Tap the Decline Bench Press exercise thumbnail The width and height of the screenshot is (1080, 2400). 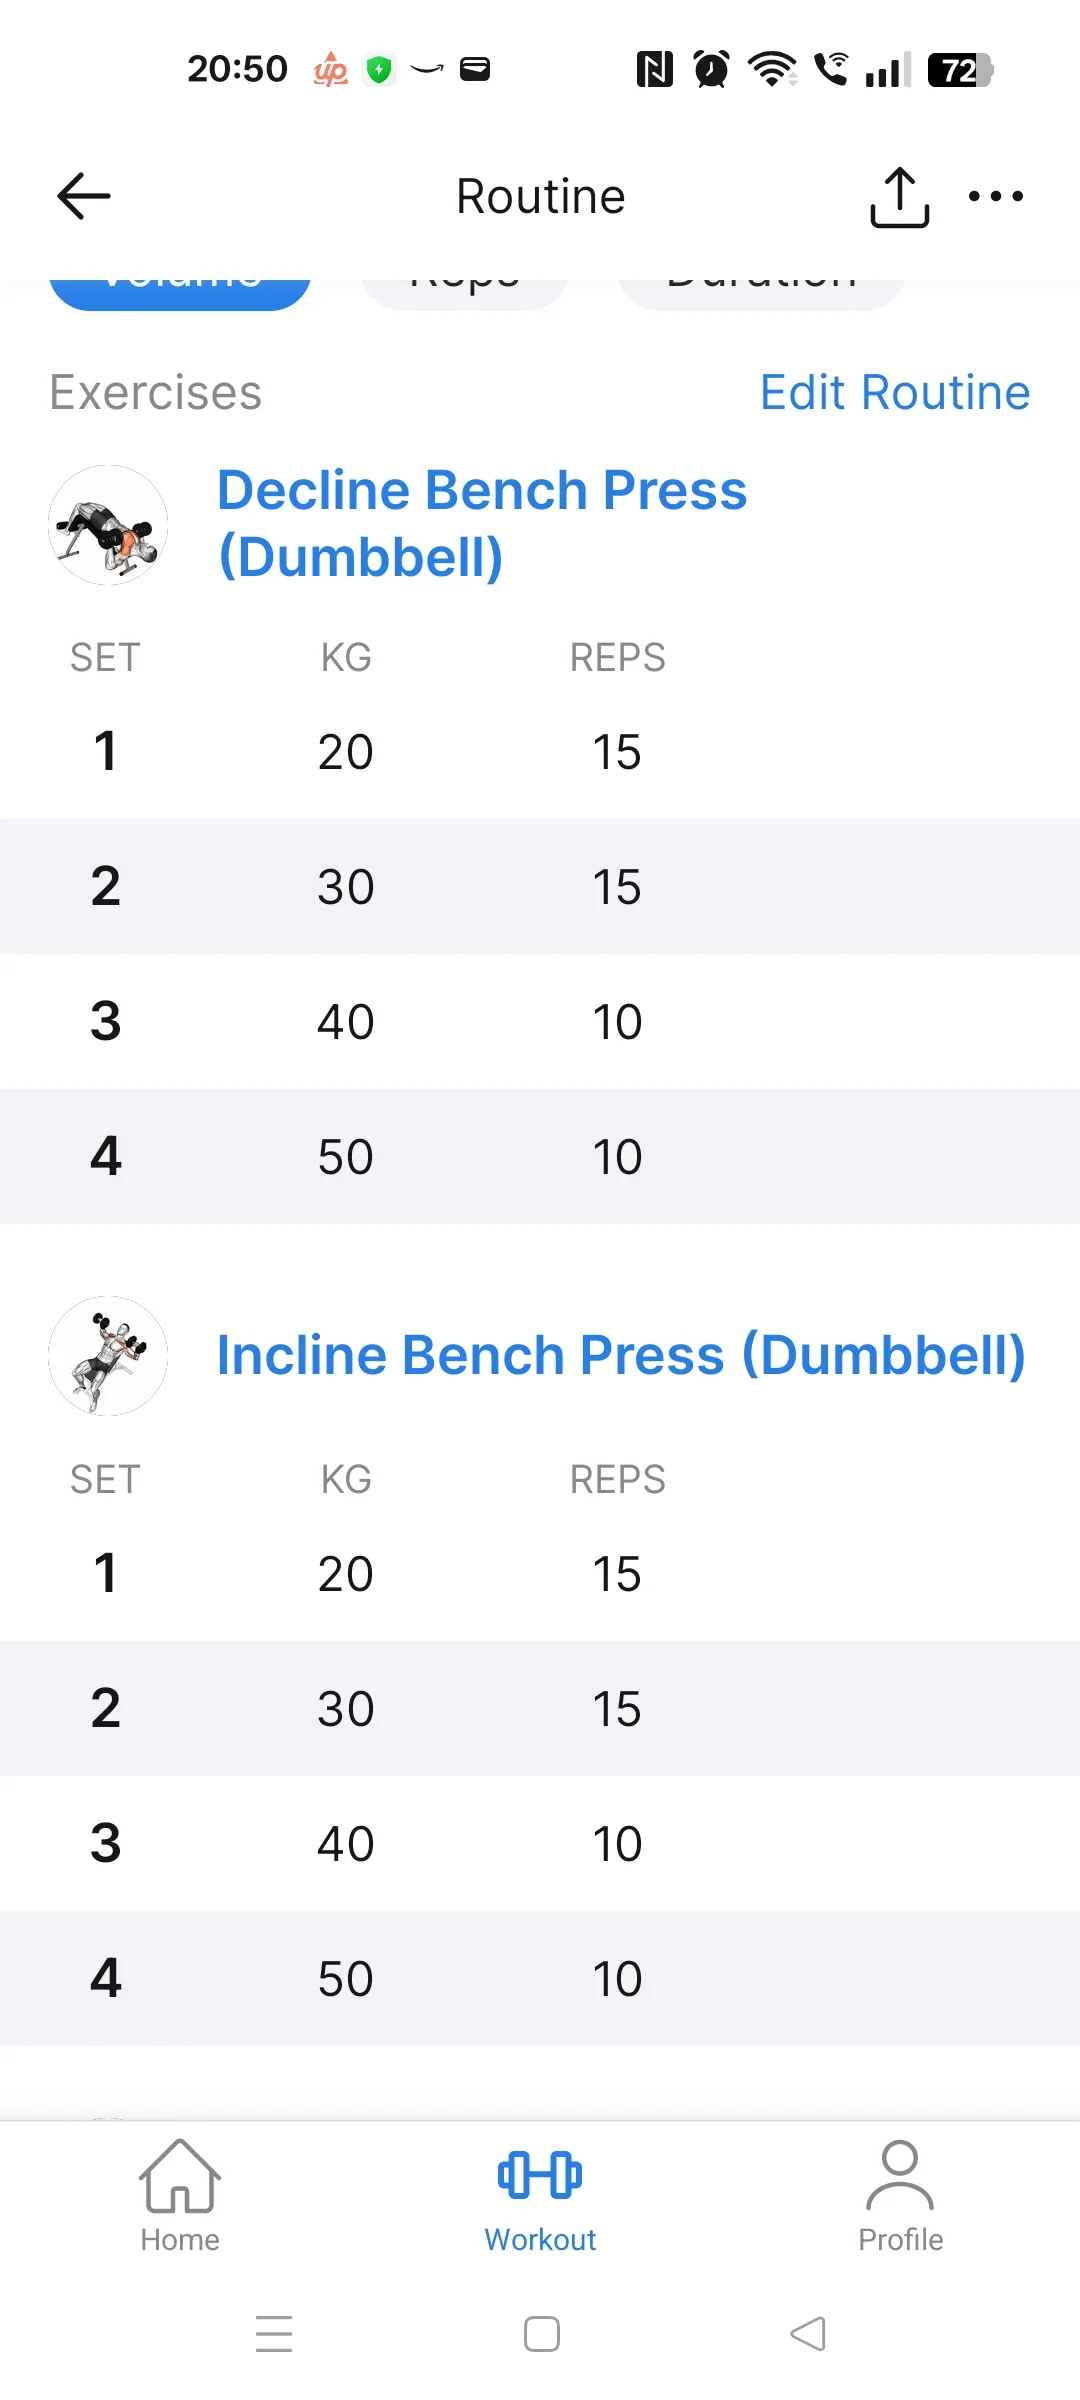coord(108,525)
